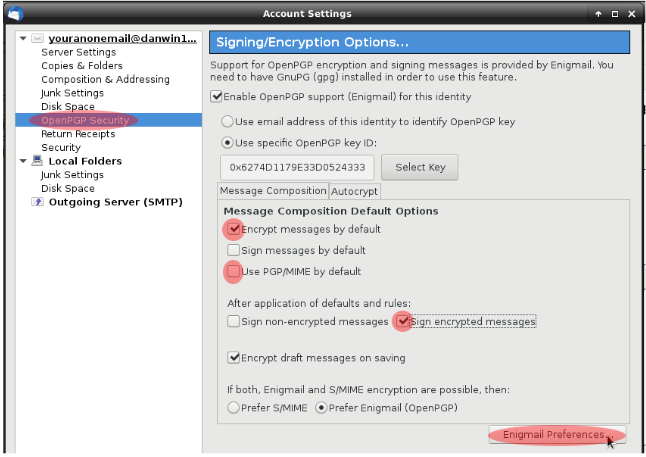Open Enigmail Preferences
Viewport: 646px width, 457px height.
point(556,434)
